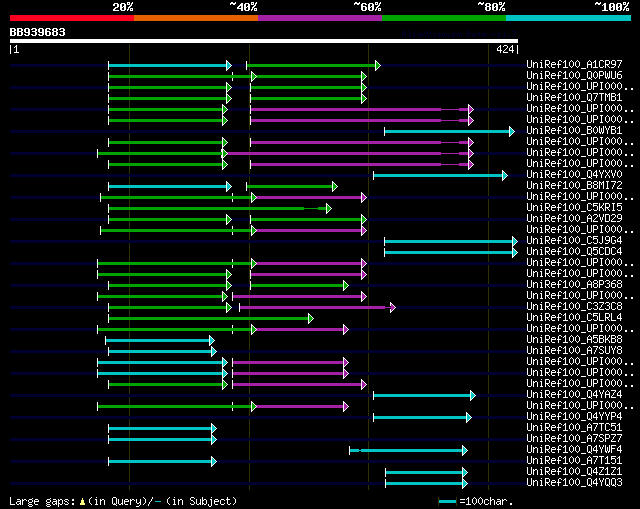Open the UniRef100_Q0PWU6 subject label

574,75
